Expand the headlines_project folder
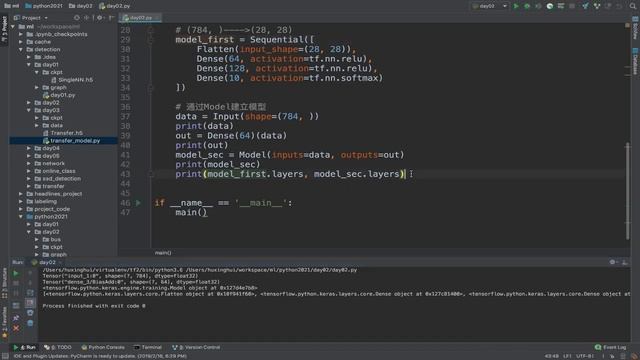This screenshot has height=360, width=640. [x=21, y=194]
